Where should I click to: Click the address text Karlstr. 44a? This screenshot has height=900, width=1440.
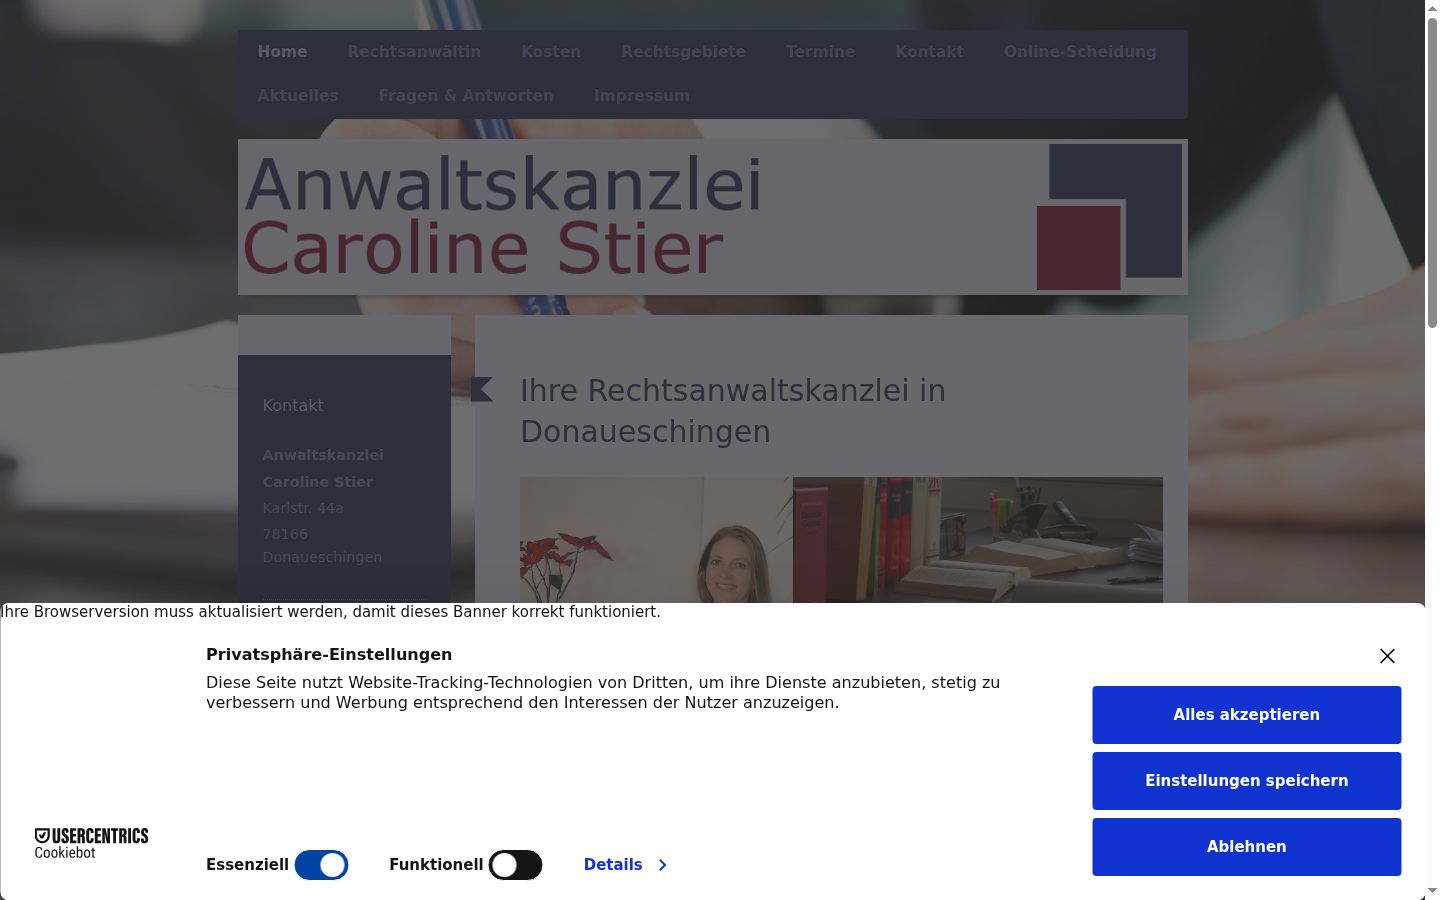click(x=303, y=508)
